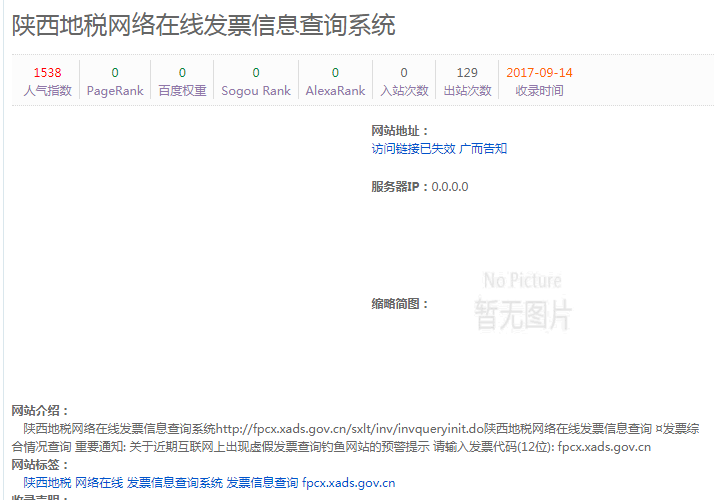Click the page title 陕西地税网络在线发票信息查询系统

pos(204,25)
